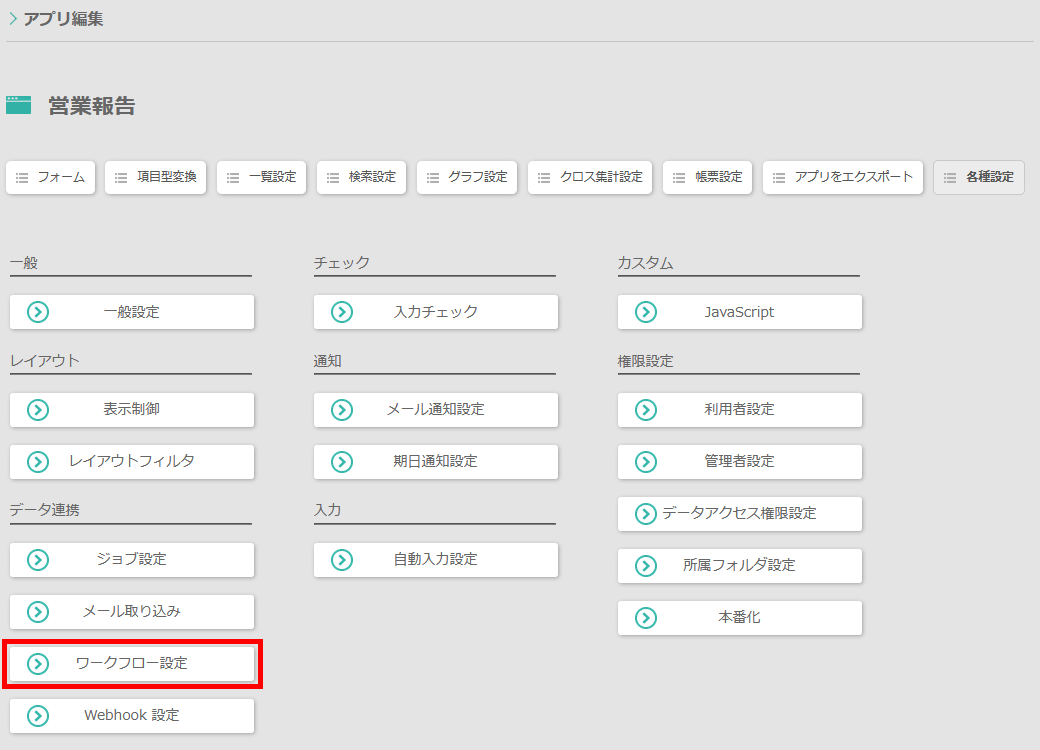Image resolution: width=1040 pixels, height=750 pixels.
Task: Click the arrow icon on 入力チェック
Action: click(x=342, y=311)
